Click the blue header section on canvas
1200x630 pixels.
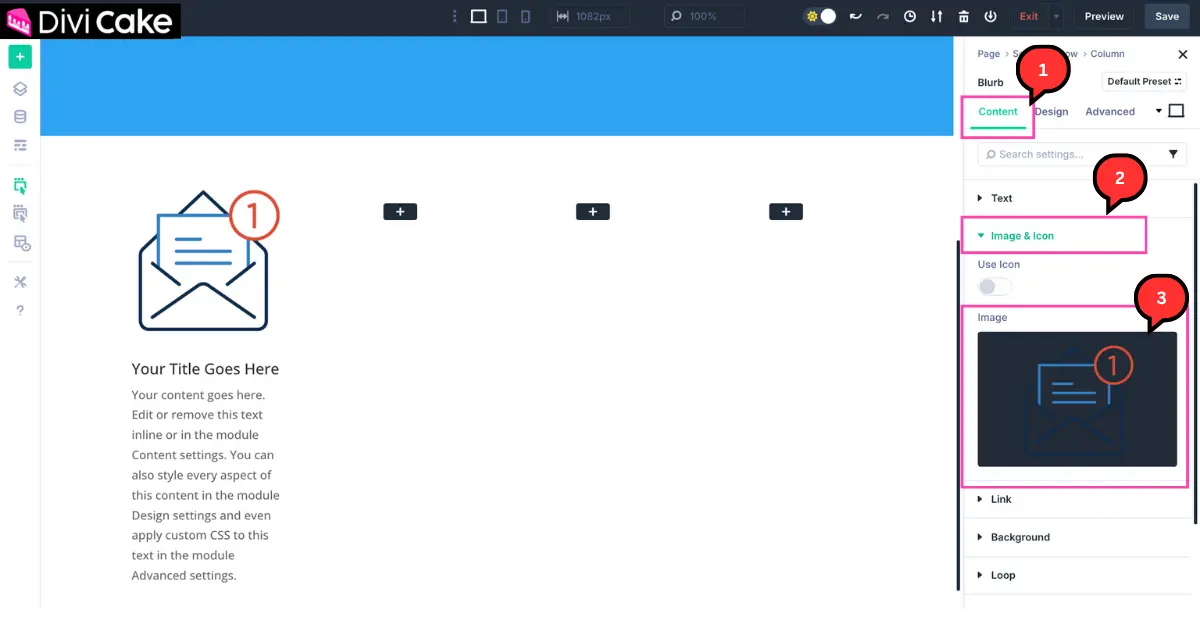497,86
